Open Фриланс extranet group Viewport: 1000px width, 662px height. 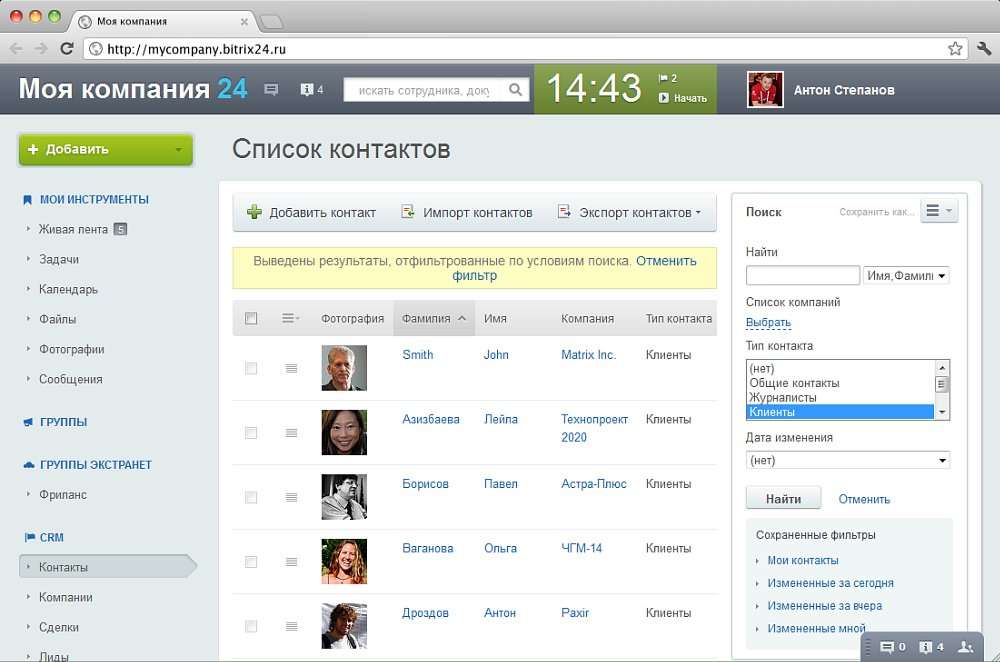pos(62,494)
